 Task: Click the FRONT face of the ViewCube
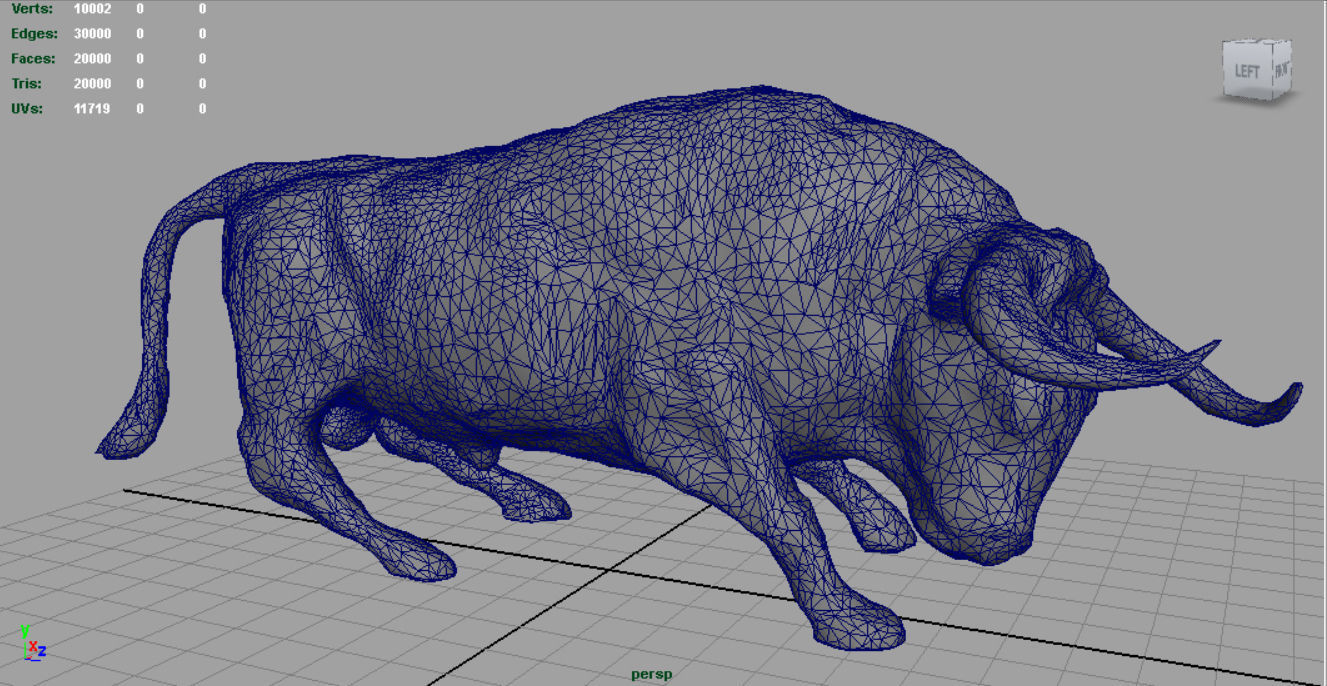(x=1281, y=70)
